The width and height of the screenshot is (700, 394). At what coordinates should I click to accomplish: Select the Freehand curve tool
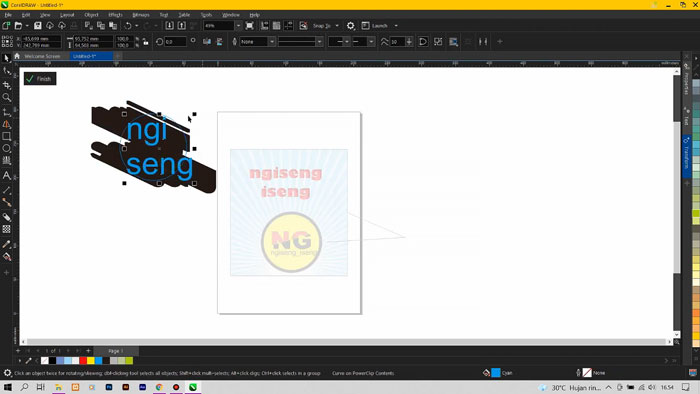click(x=6, y=112)
